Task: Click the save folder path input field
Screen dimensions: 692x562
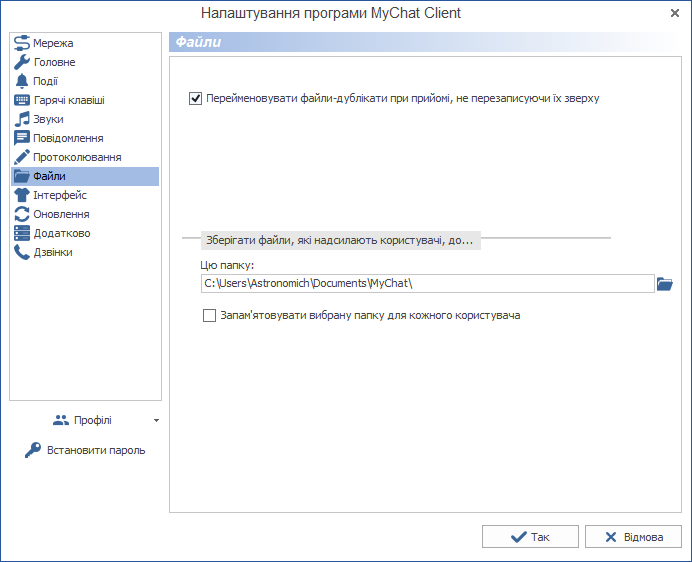Action: [427, 283]
